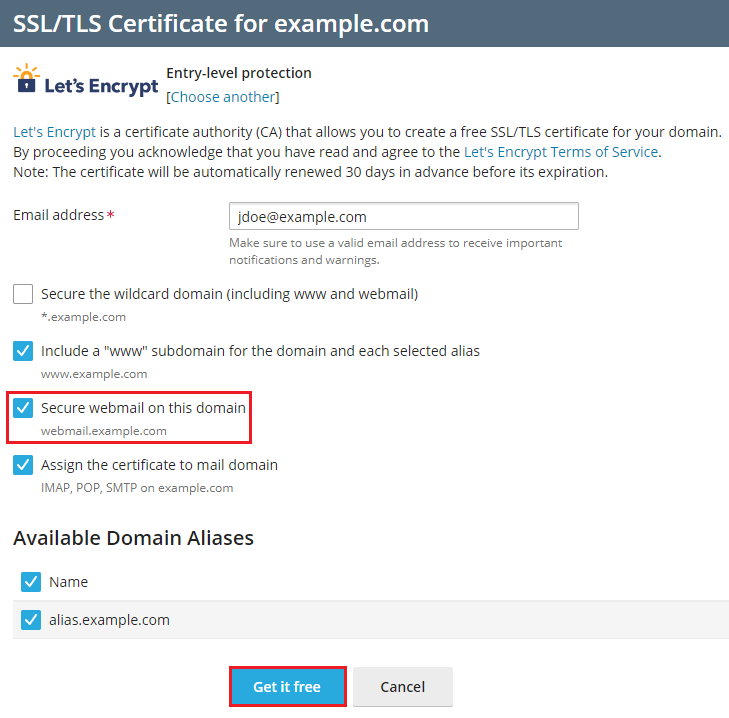This screenshot has width=729, height=718.
Task: Click the "Assign the certificate to mail domain" label text
Action: (159, 465)
